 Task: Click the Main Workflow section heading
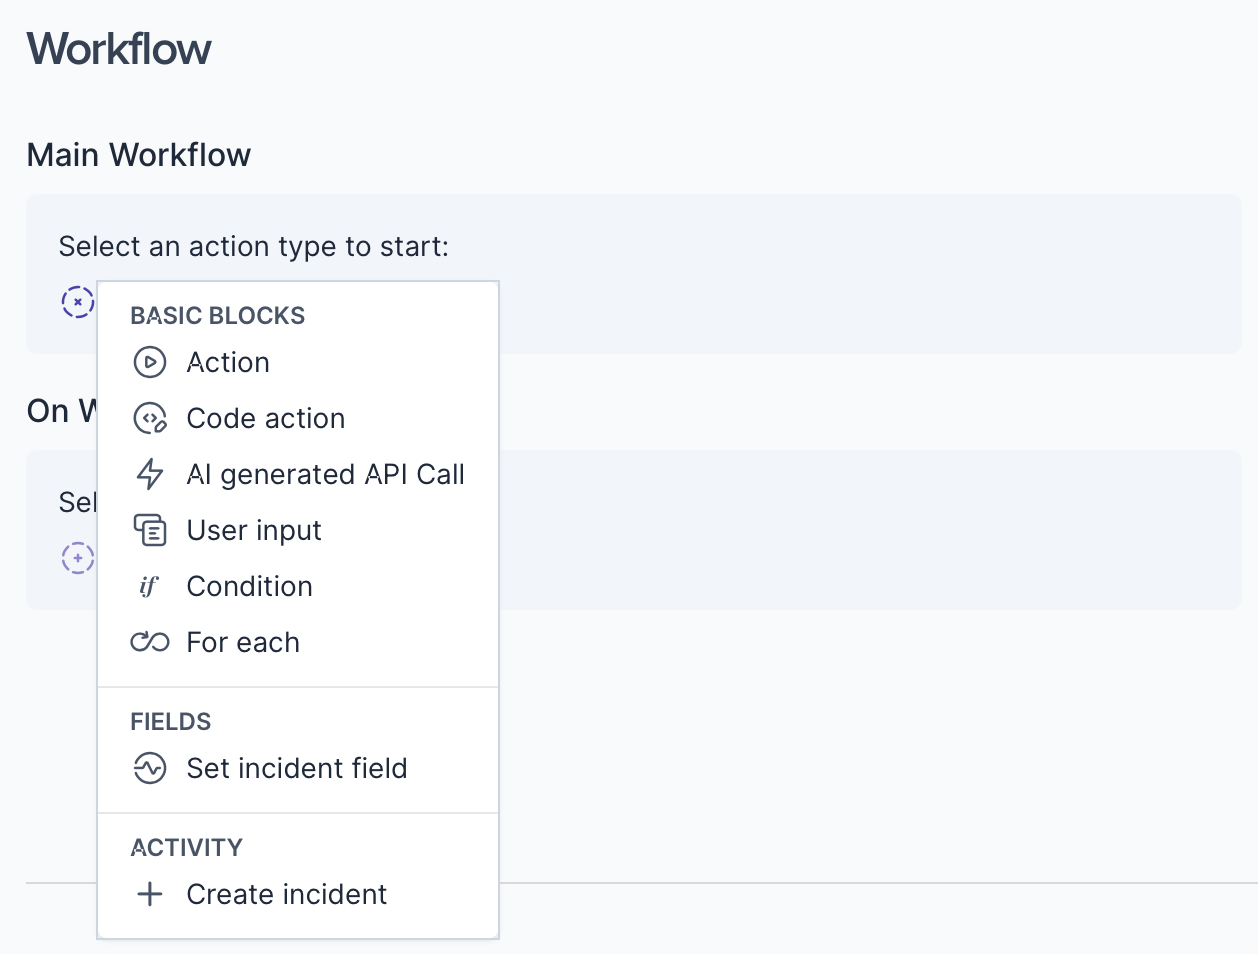[x=139, y=155]
